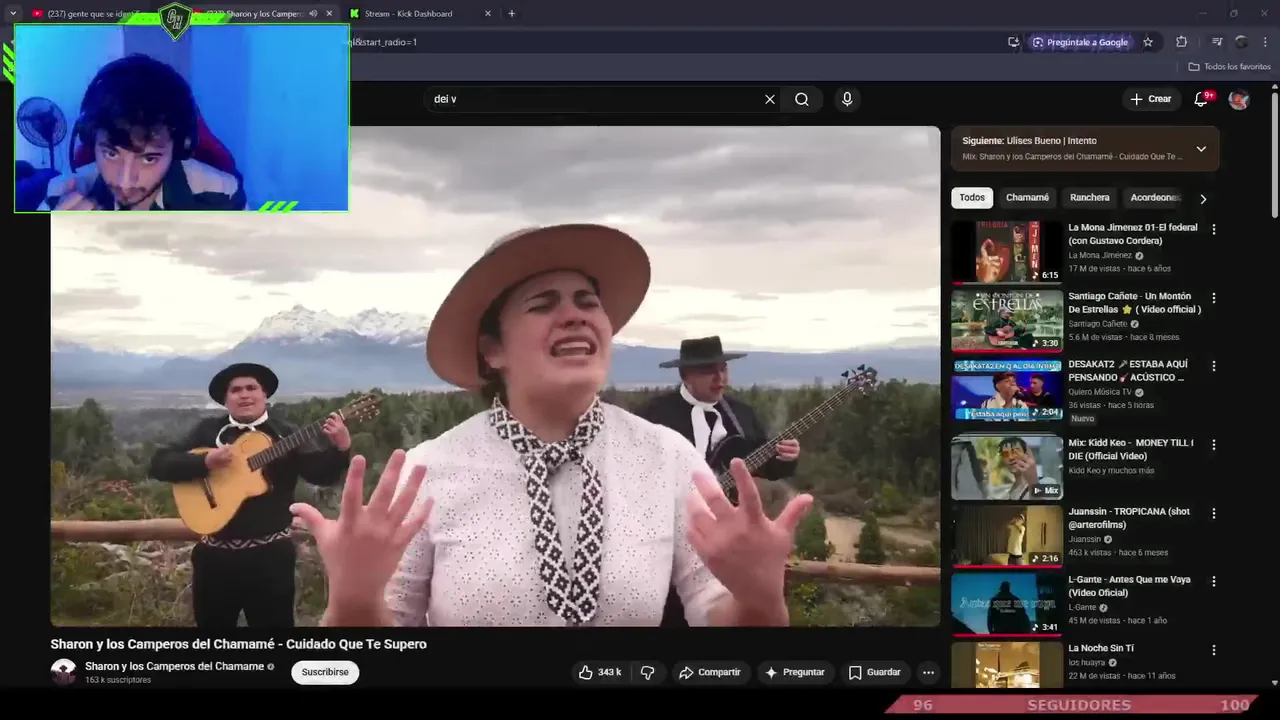Show more filter chips with right arrow
Viewport: 1280px width, 720px height.
point(1203,198)
